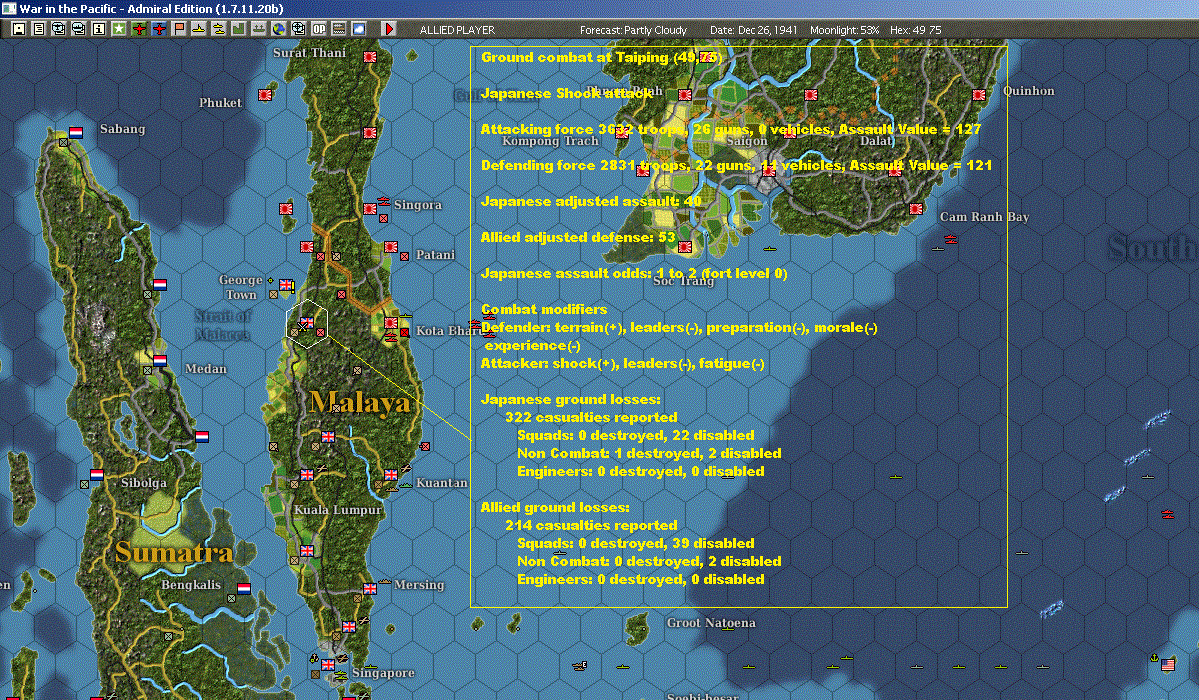The width and height of the screenshot is (1199, 700).
Task: Click the Groot Natoena island label
Action: 711,623
